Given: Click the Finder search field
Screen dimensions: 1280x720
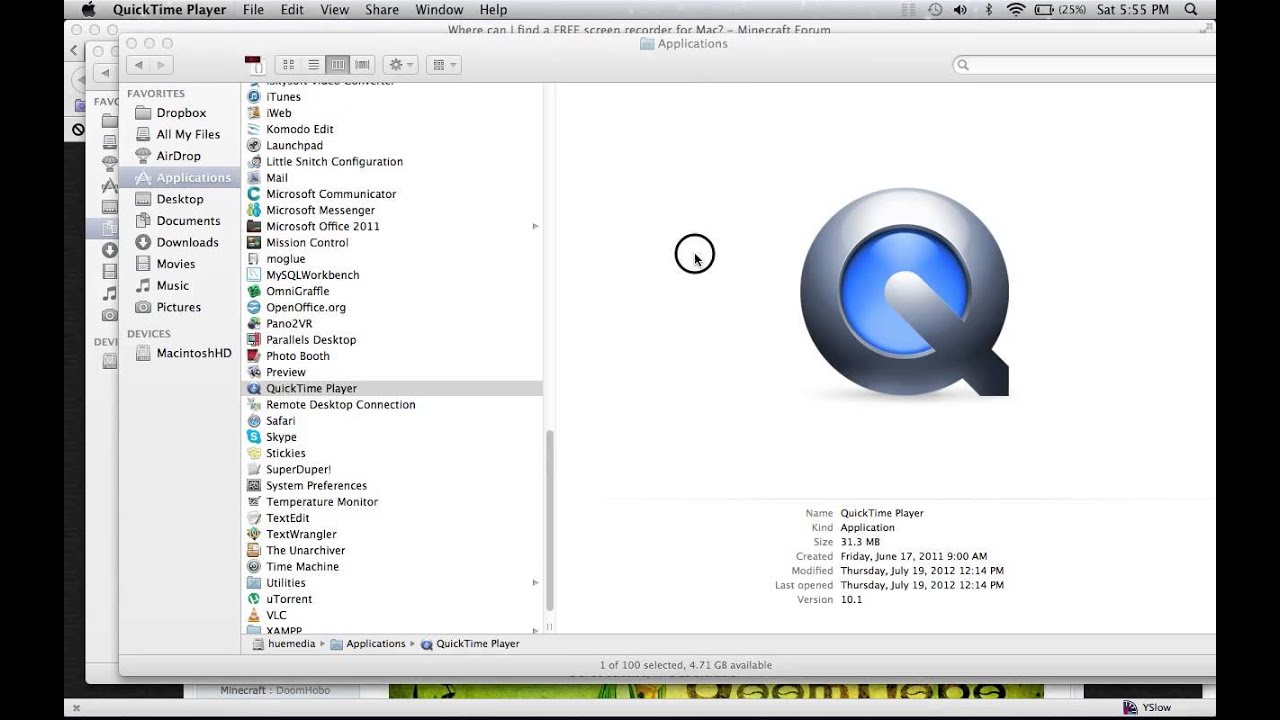Looking at the screenshot, I should pyautogui.click(x=1085, y=65).
